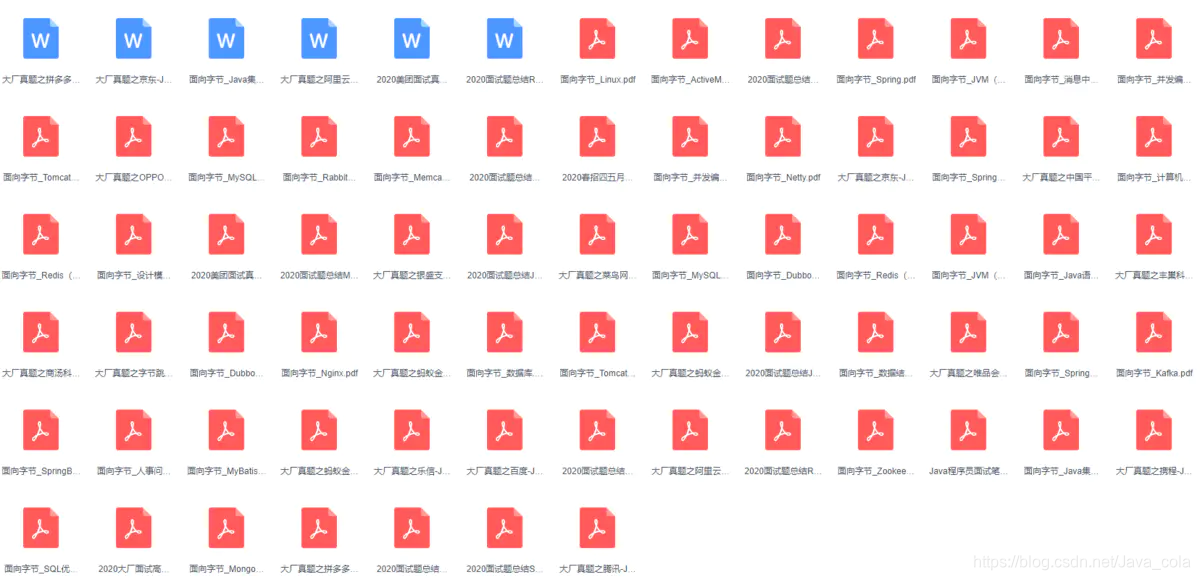
Task: Click the file name 面向字节_Zookee
Action: tap(876, 471)
